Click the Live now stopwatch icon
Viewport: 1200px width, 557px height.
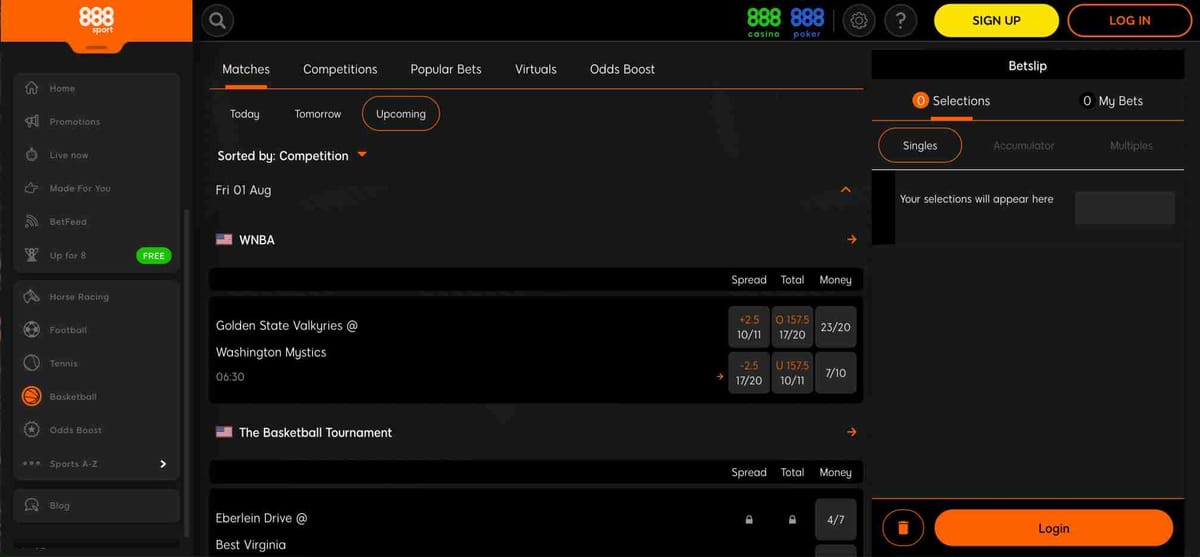pos(32,155)
